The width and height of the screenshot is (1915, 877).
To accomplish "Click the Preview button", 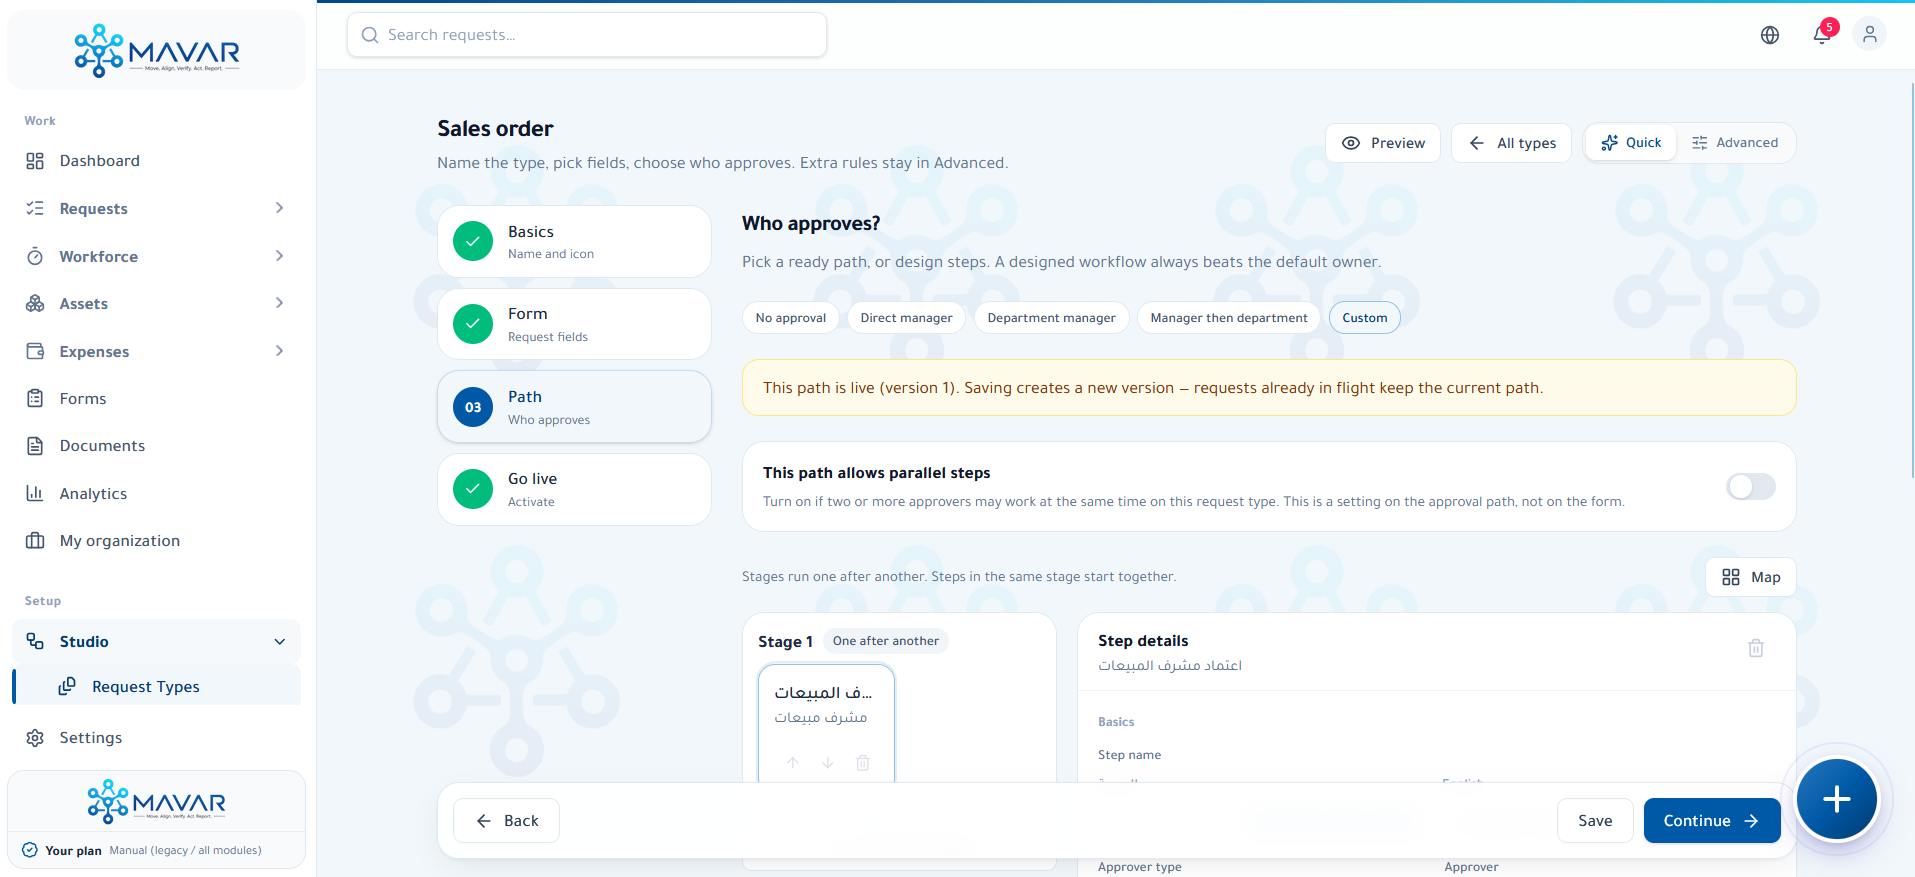I will (x=1383, y=143).
